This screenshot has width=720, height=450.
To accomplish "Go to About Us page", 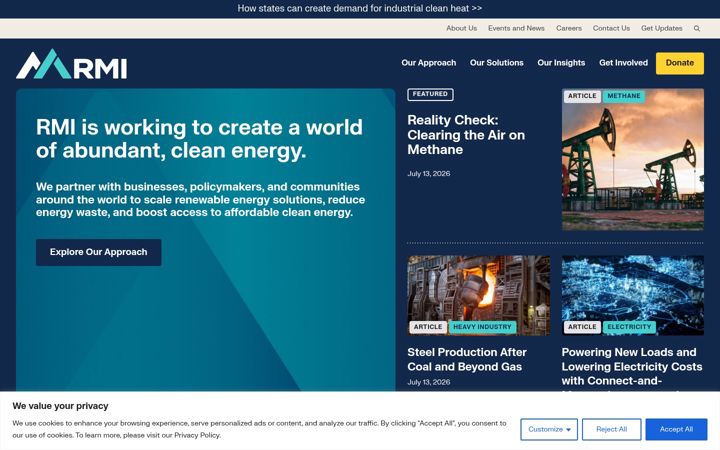I will tap(461, 28).
